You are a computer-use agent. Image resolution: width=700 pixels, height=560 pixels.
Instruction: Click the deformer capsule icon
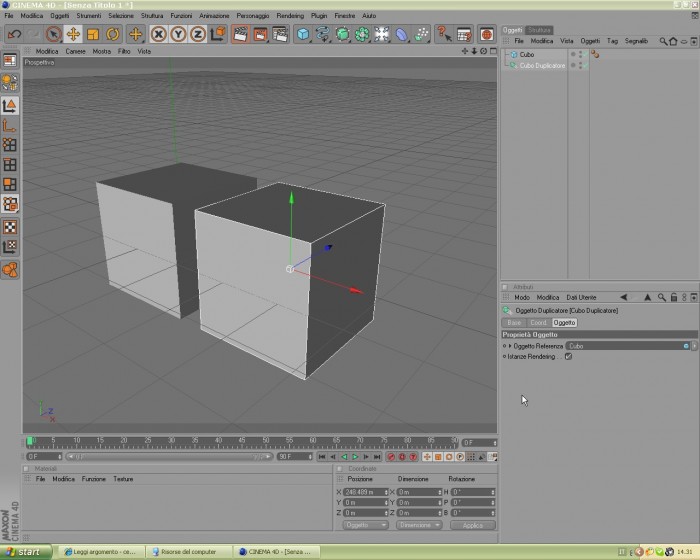401,34
